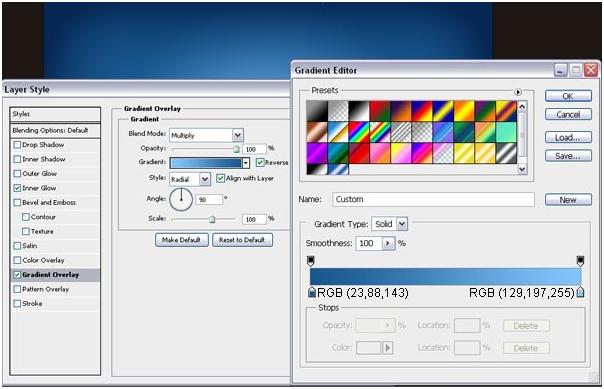Enable Bevel and Emboss checkbox

click(x=17, y=203)
